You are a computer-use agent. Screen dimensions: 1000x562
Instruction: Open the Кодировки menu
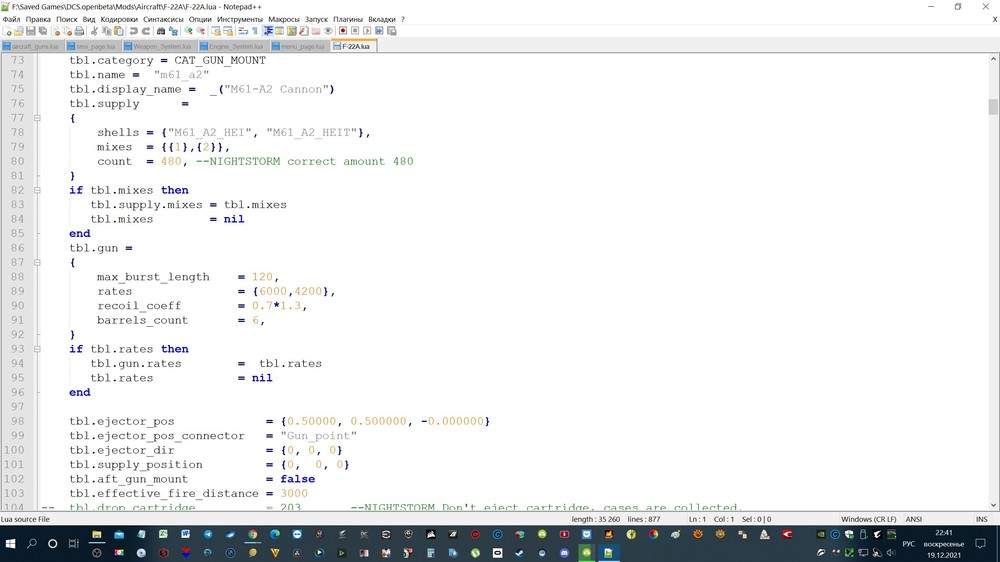119,19
